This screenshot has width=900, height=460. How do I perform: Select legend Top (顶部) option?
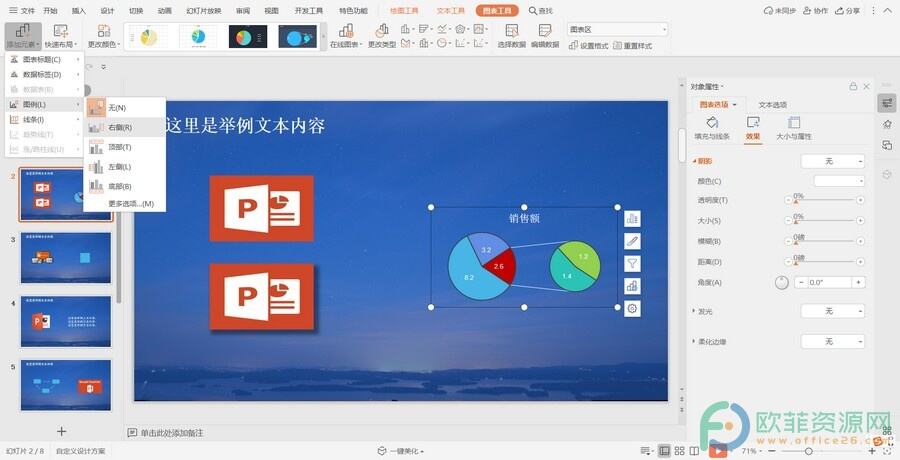point(125,147)
